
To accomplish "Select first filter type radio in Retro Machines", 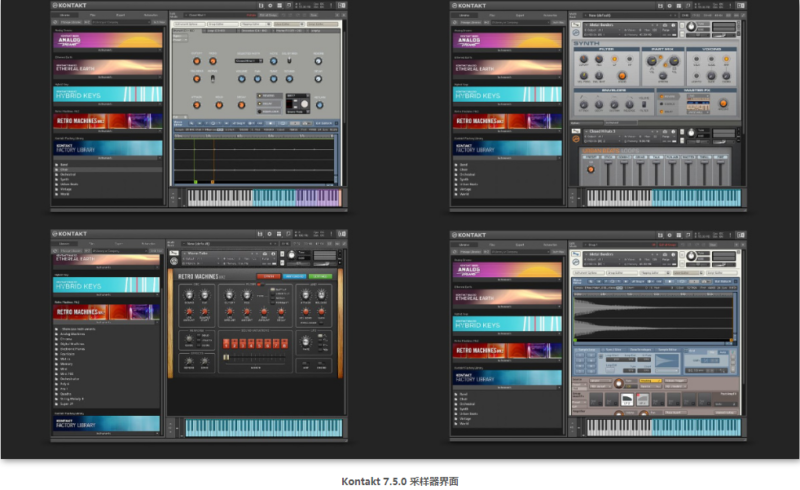I will [x=272, y=289].
